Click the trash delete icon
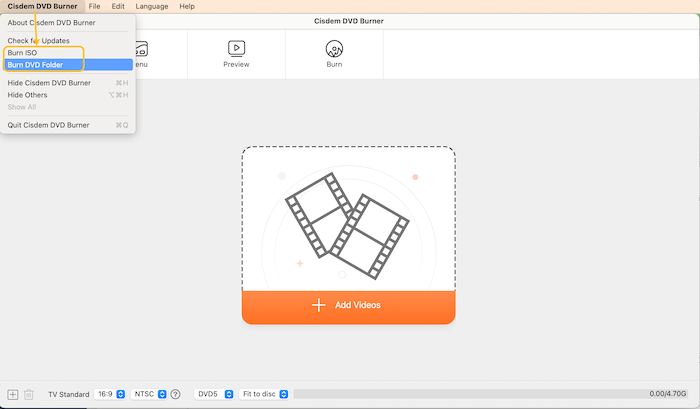 coord(29,394)
